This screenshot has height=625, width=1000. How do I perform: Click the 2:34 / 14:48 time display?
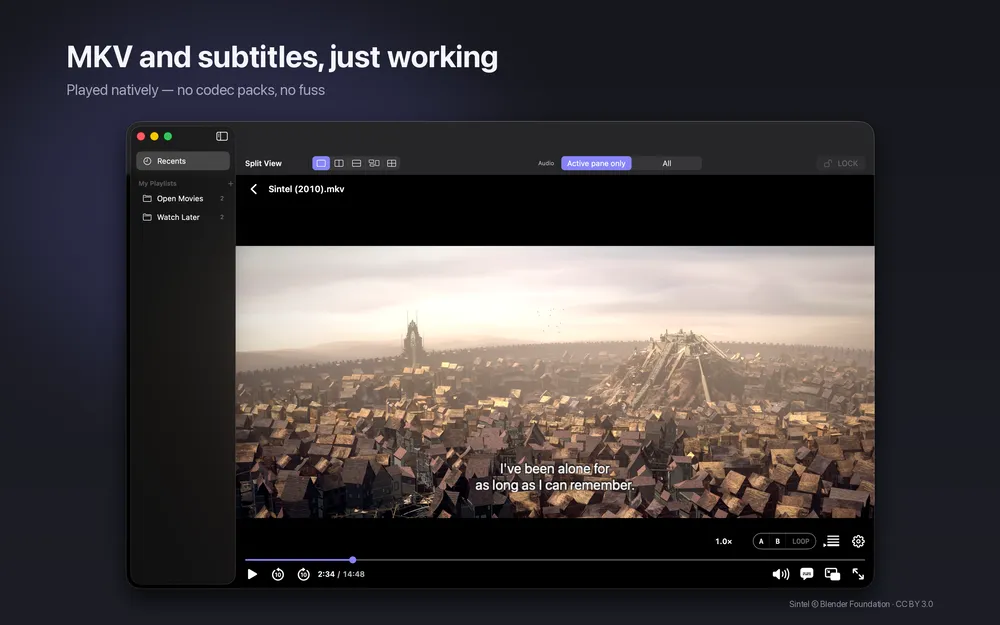click(341, 574)
